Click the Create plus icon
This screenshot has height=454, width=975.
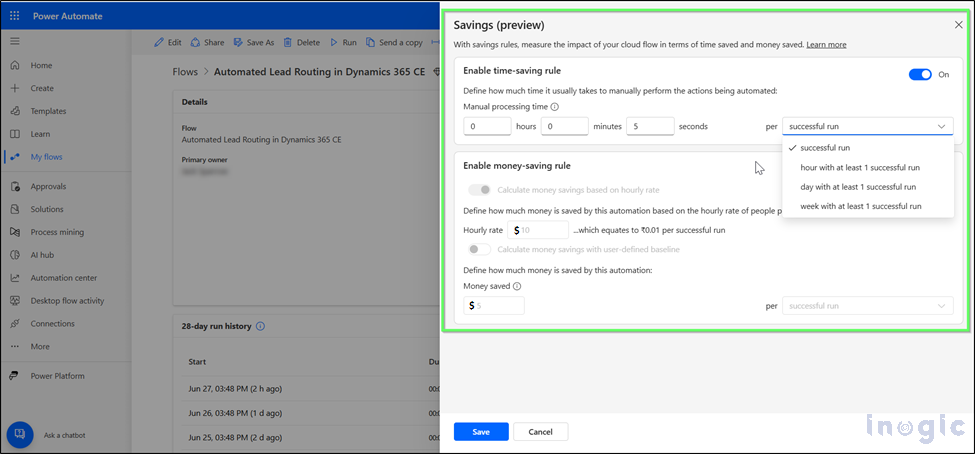point(16,88)
